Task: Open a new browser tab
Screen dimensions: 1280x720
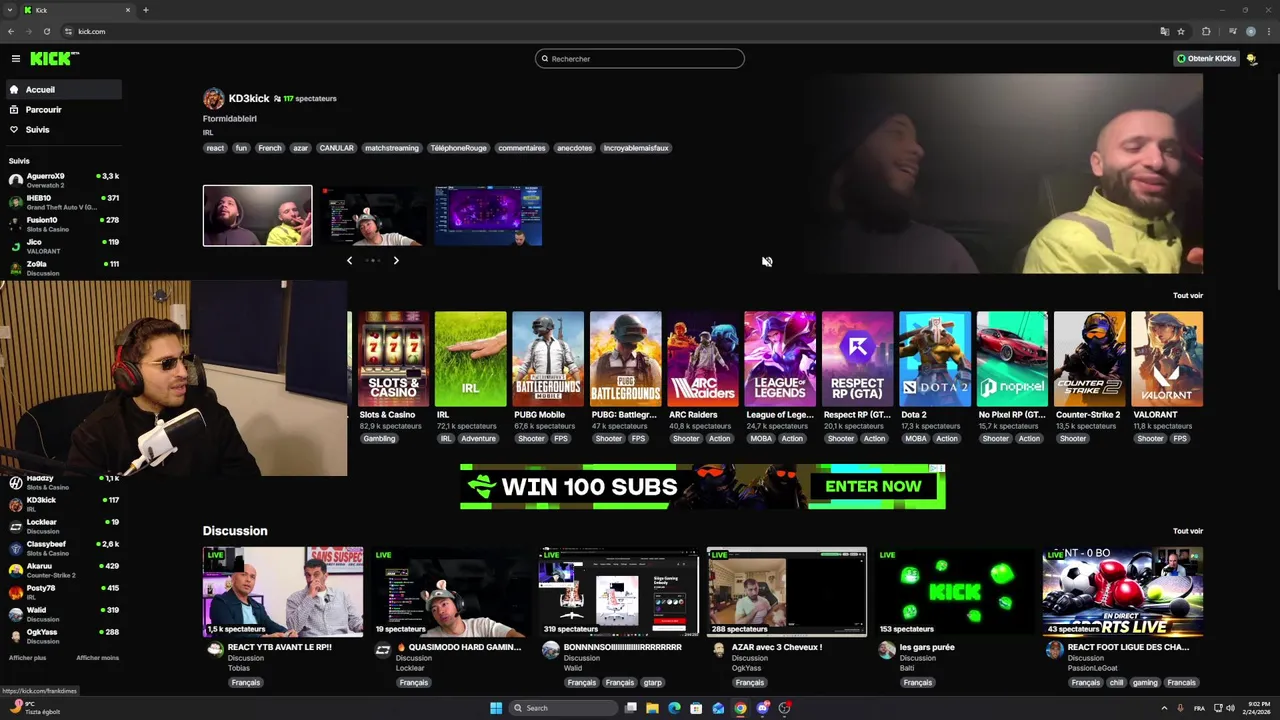Action: point(146,10)
